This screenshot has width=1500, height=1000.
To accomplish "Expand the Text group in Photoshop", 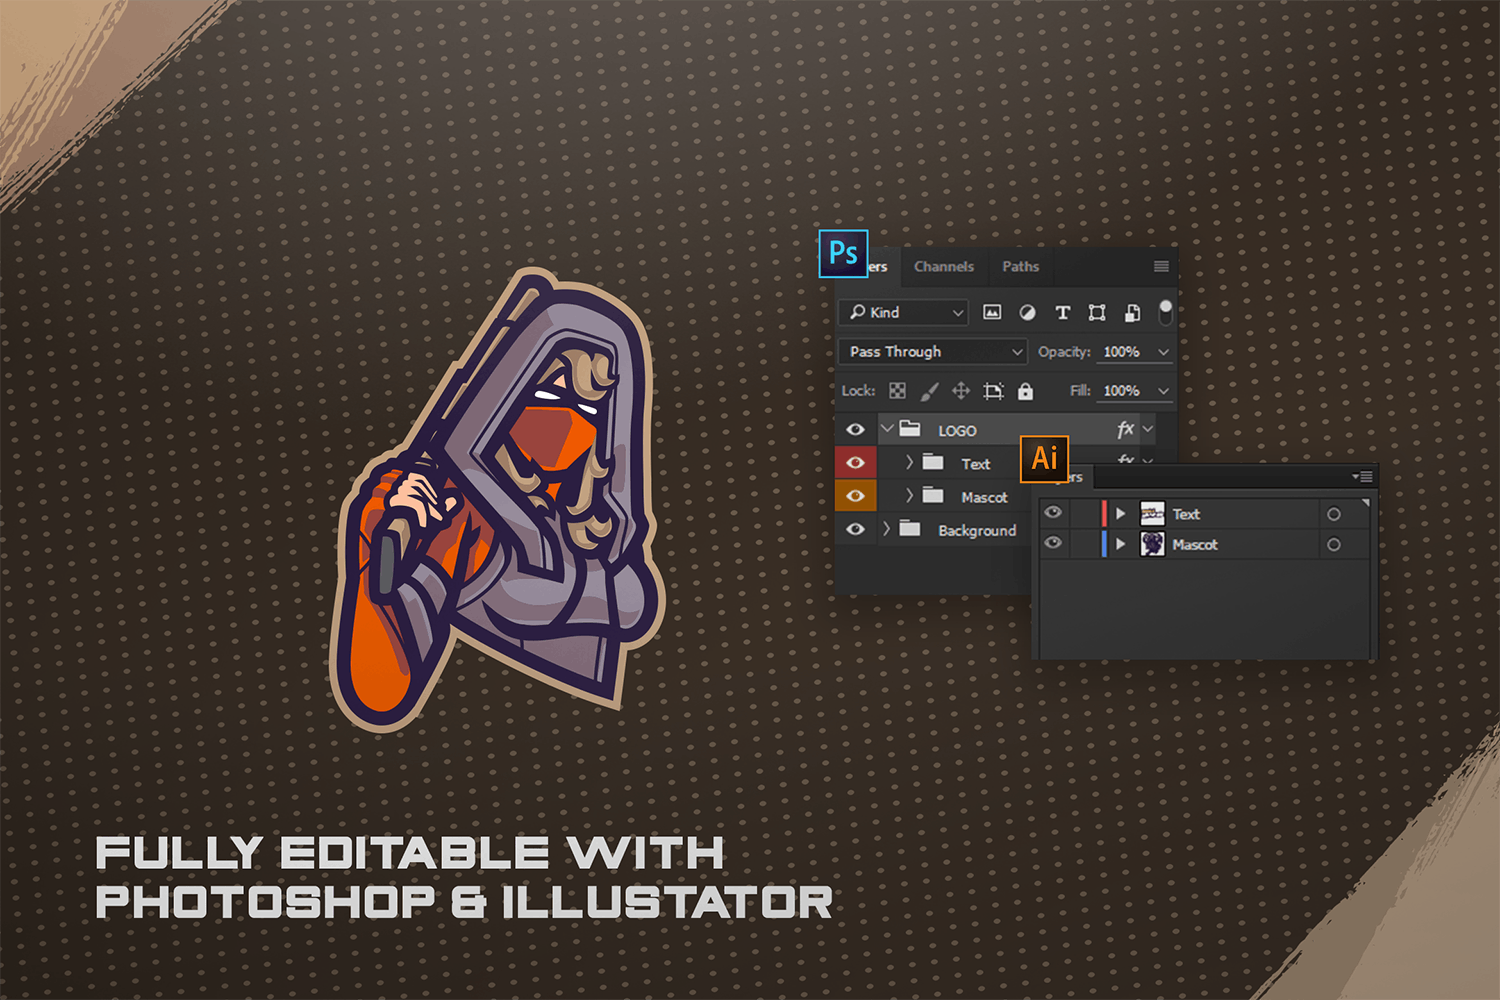I will click(909, 462).
